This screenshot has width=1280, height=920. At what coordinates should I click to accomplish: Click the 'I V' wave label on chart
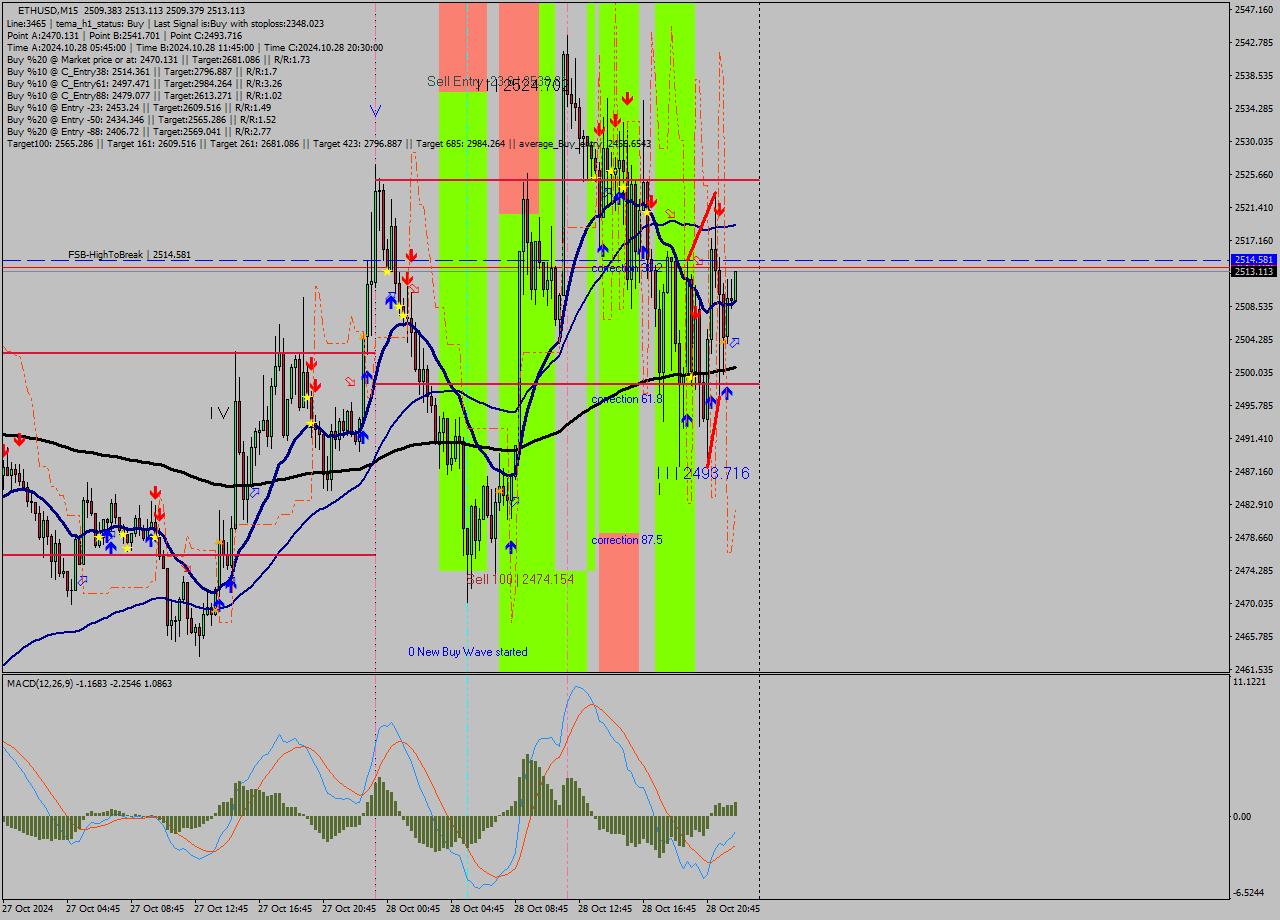click(x=219, y=413)
